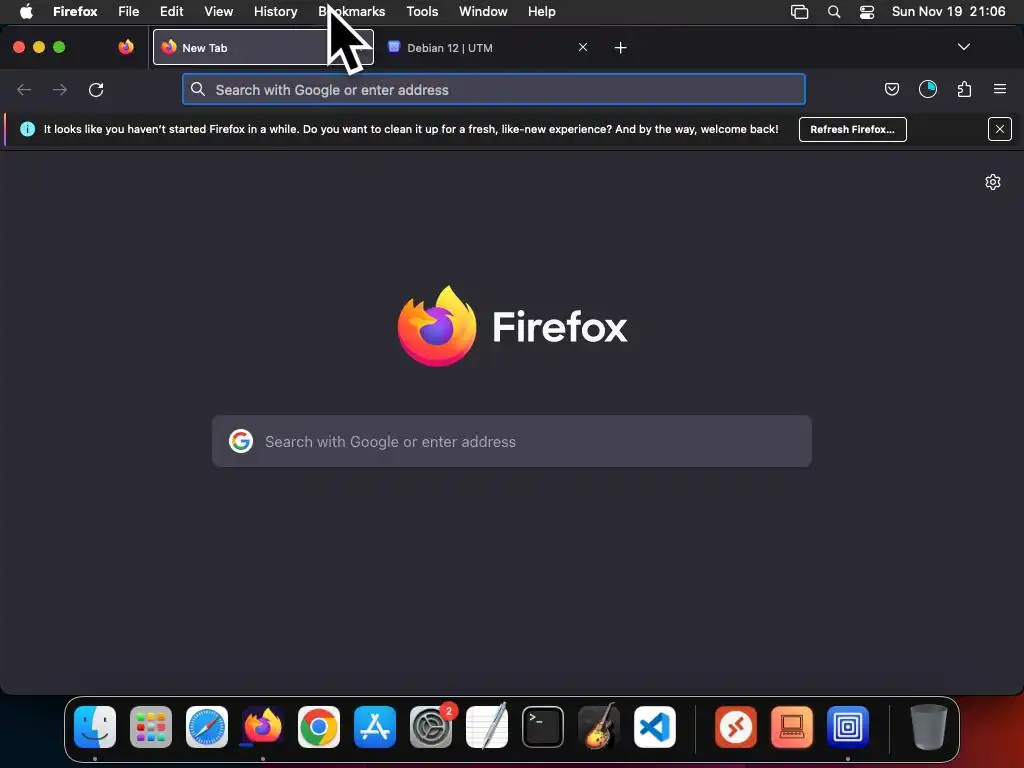The height and width of the screenshot is (768, 1024).
Task: Open the Trash in the Dock
Action: [x=929, y=727]
